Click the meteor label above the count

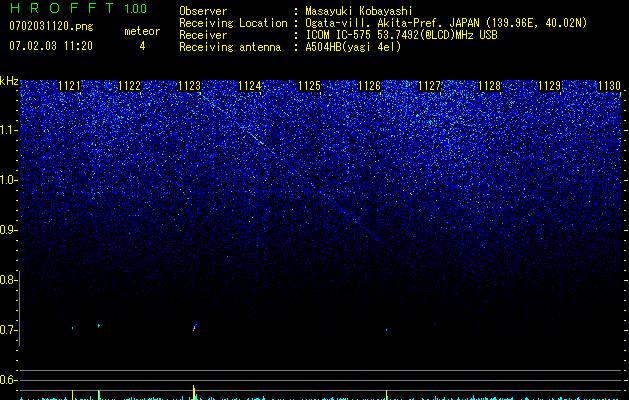point(142,31)
